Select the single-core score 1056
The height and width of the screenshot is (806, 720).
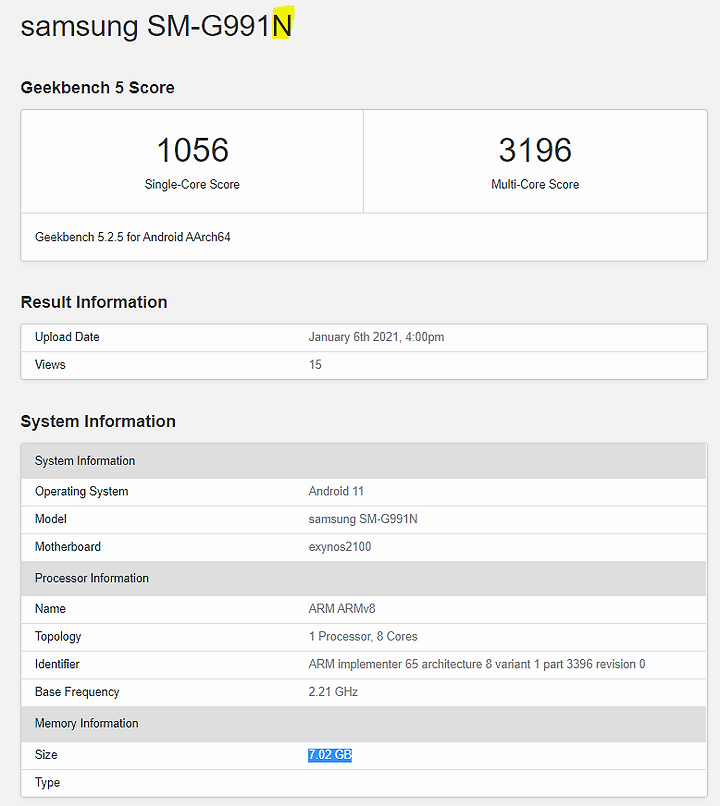click(192, 150)
